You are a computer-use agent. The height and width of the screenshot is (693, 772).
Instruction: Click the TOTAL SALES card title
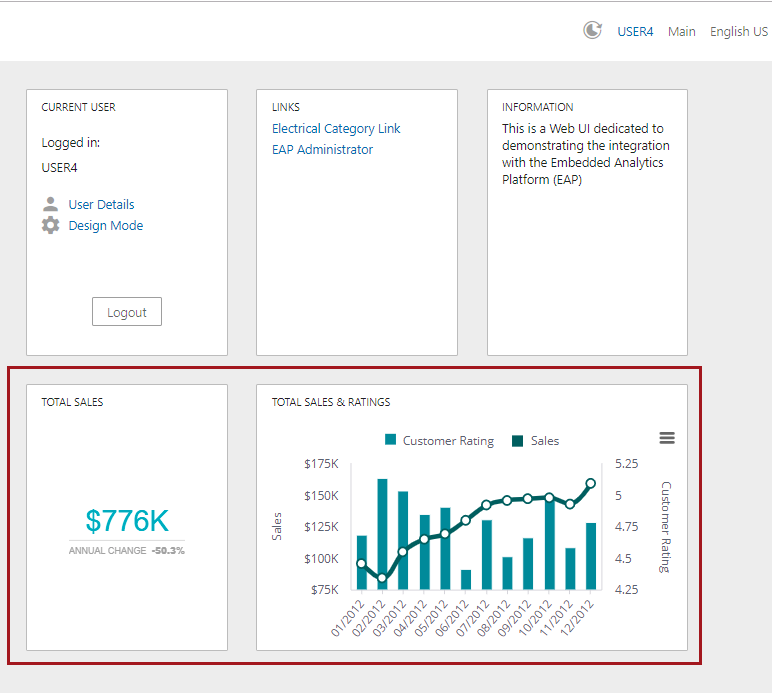coord(72,402)
